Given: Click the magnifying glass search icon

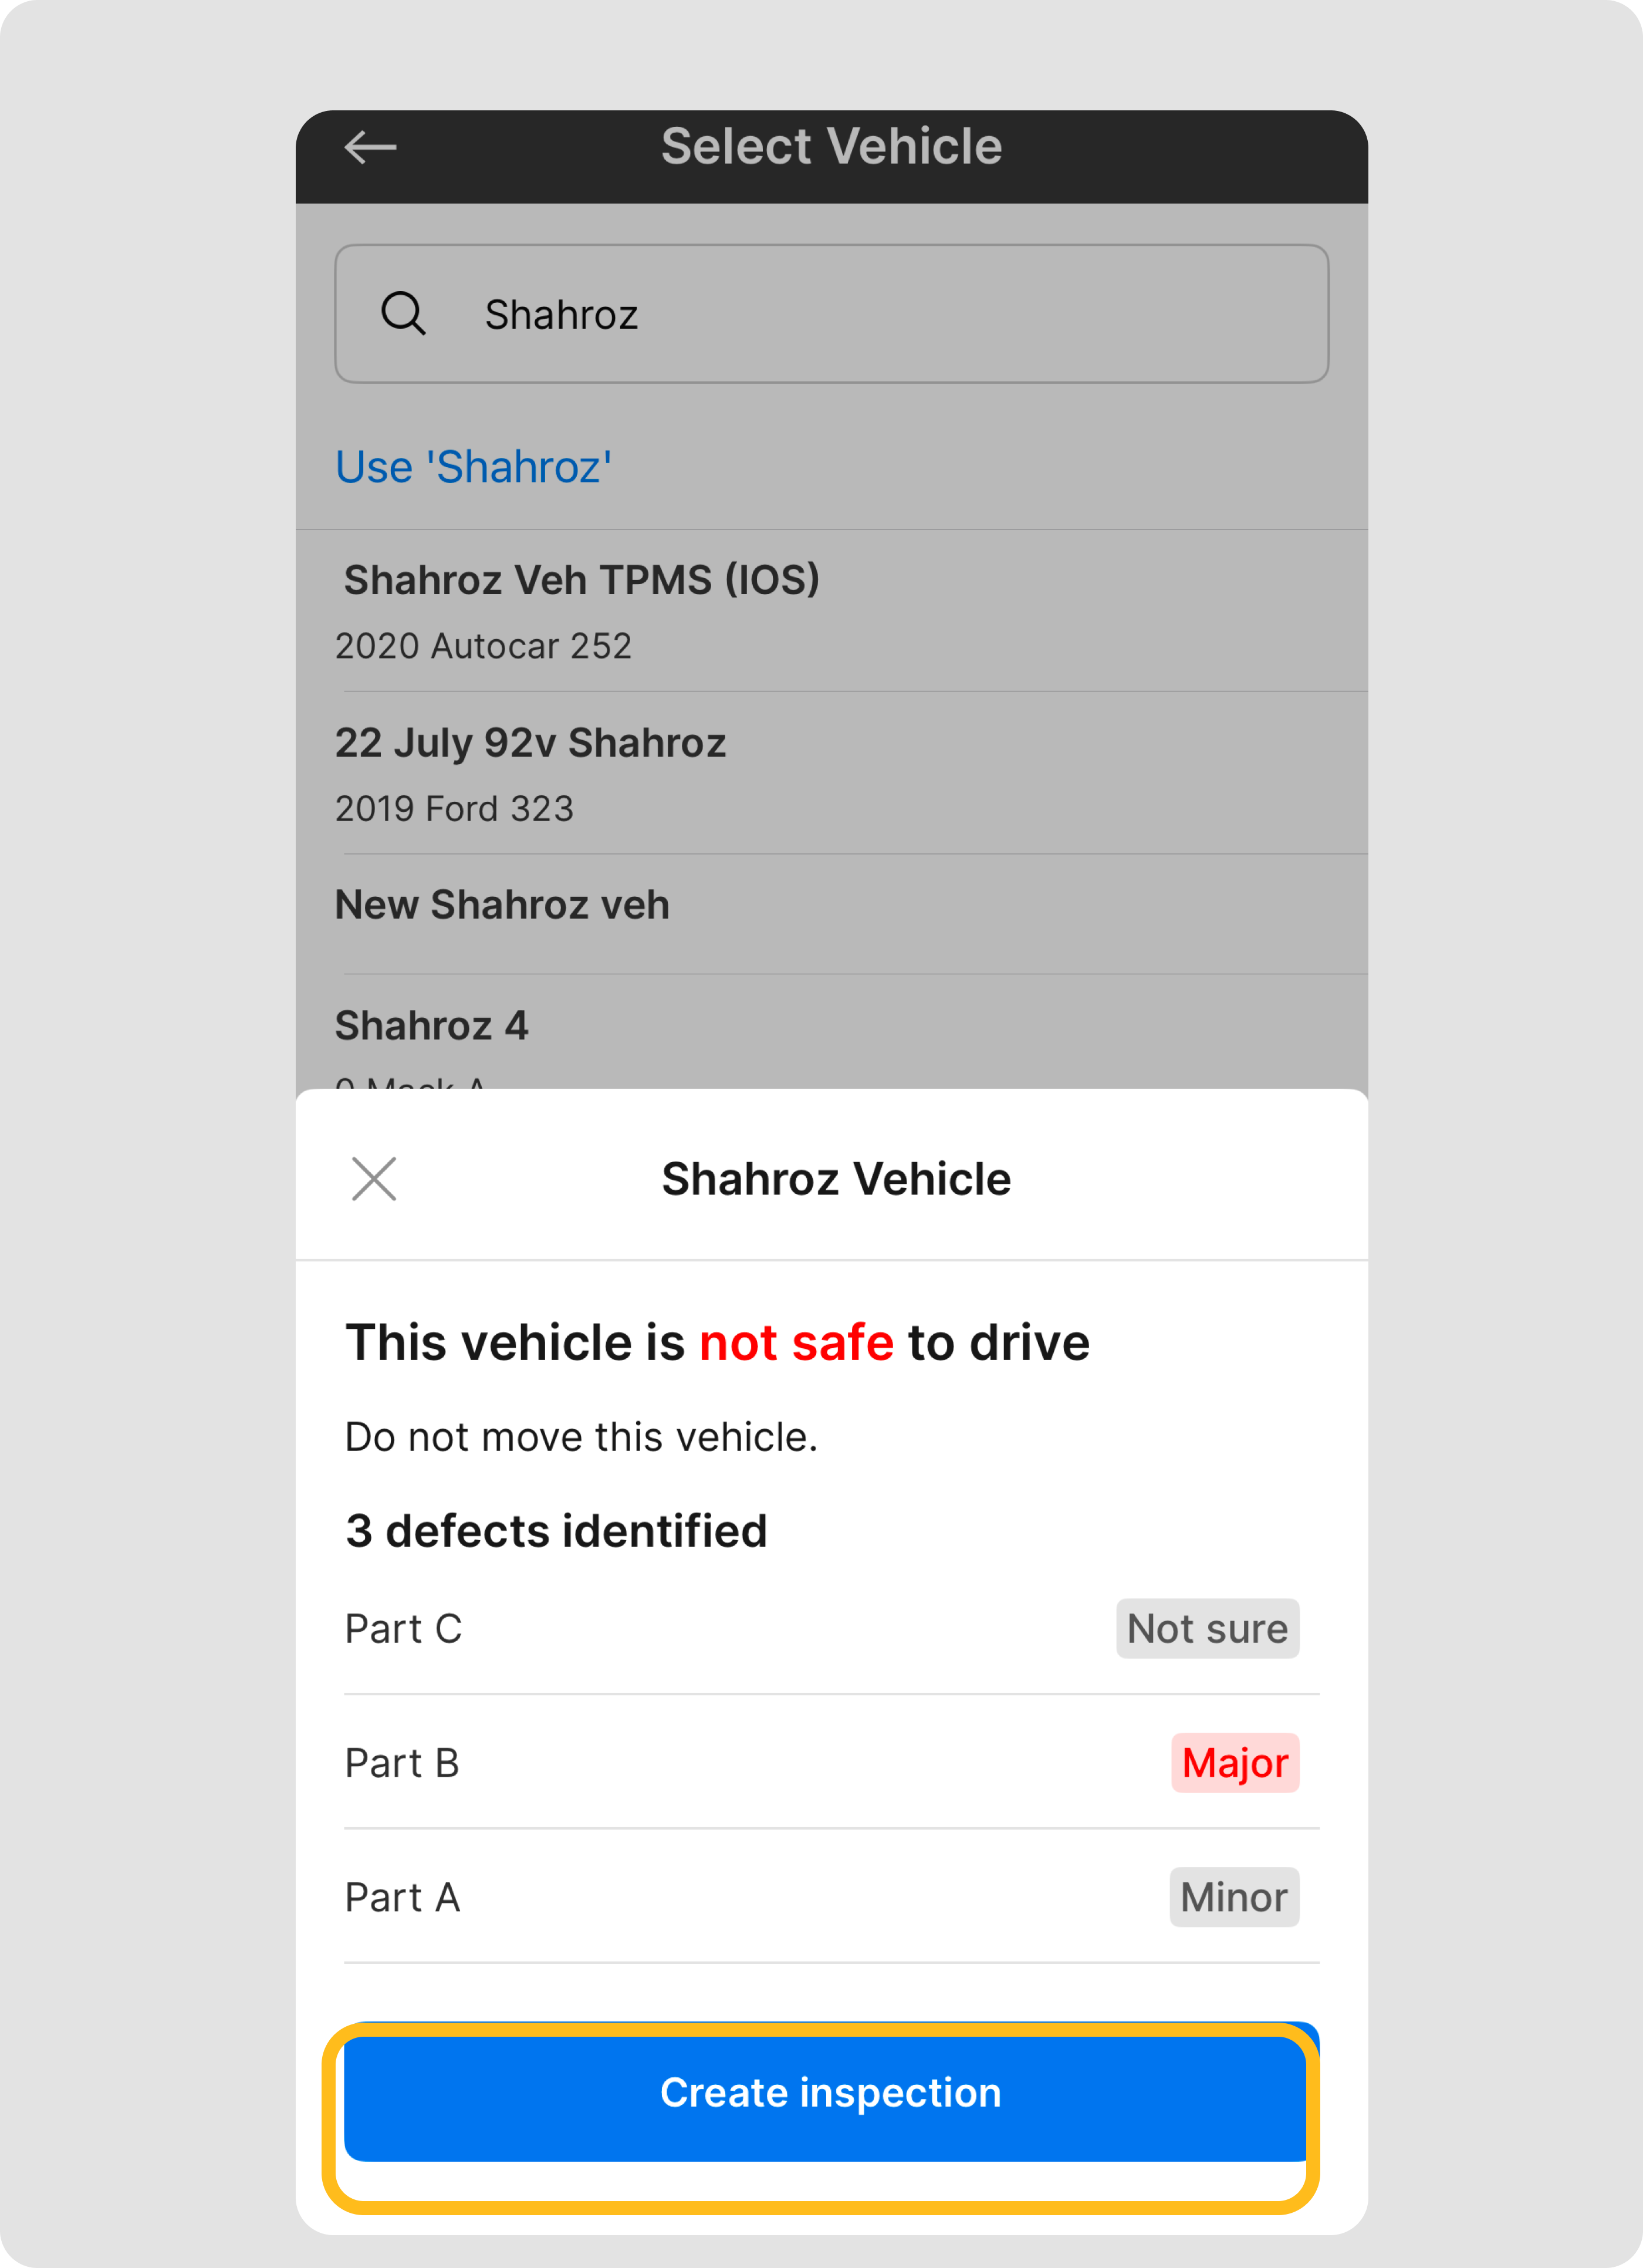Looking at the screenshot, I should [403, 314].
